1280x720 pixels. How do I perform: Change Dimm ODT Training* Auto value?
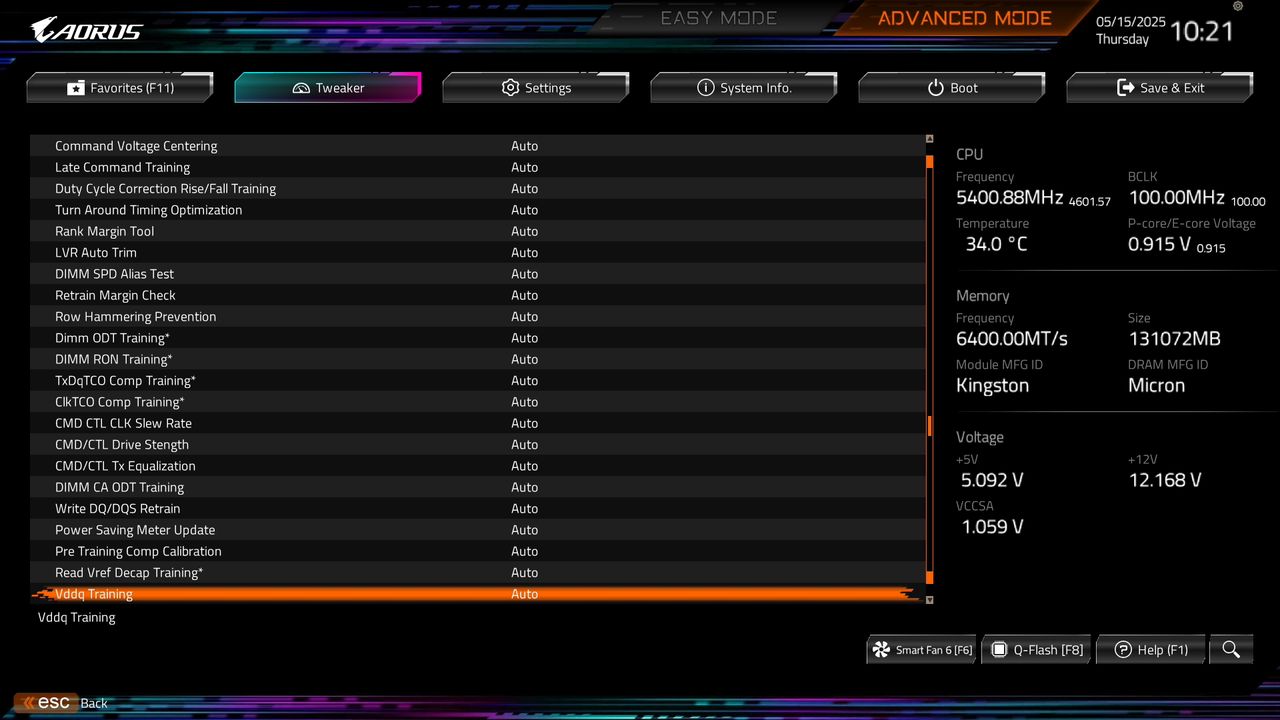coord(524,338)
